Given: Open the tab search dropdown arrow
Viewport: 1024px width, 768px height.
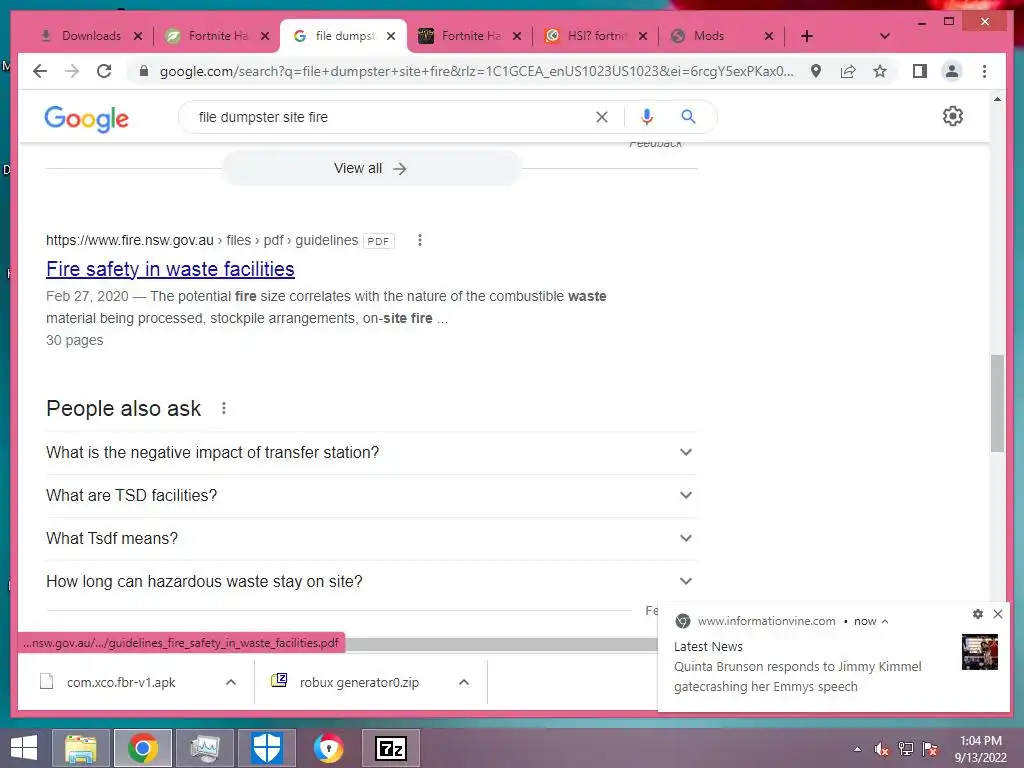Looking at the screenshot, I should coord(885,36).
